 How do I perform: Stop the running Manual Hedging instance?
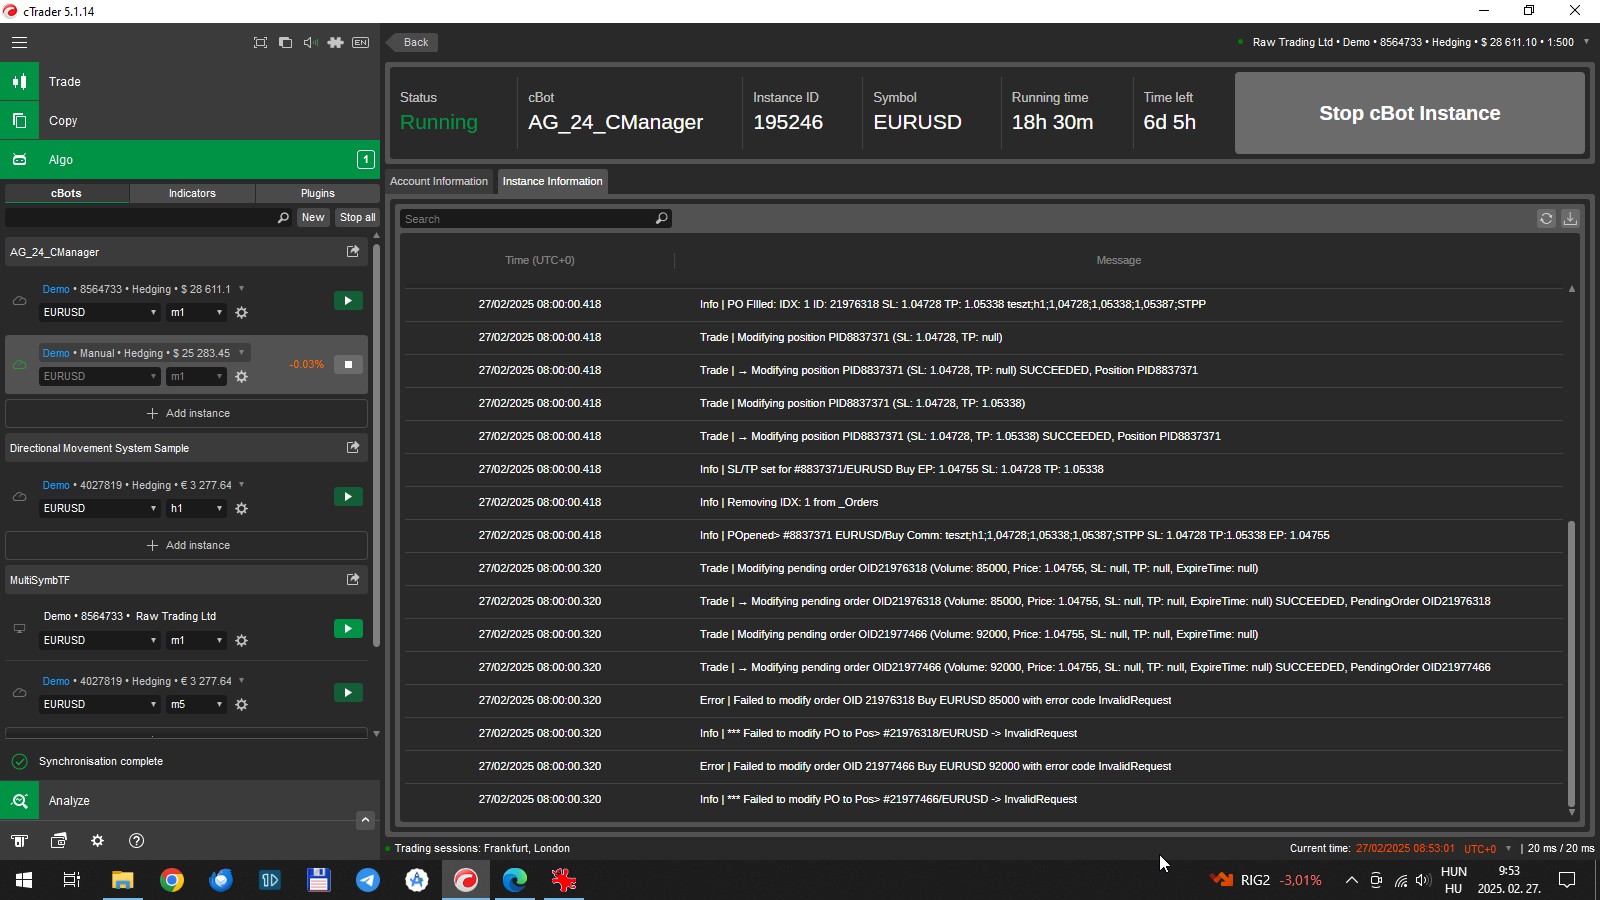pos(348,364)
